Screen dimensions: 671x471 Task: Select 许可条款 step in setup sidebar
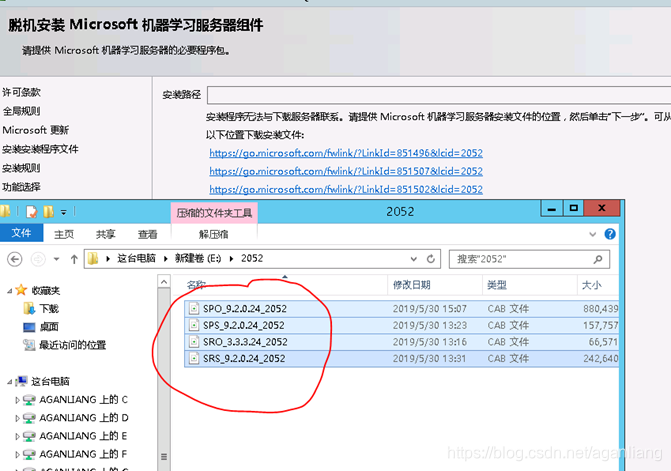click(x=21, y=92)
